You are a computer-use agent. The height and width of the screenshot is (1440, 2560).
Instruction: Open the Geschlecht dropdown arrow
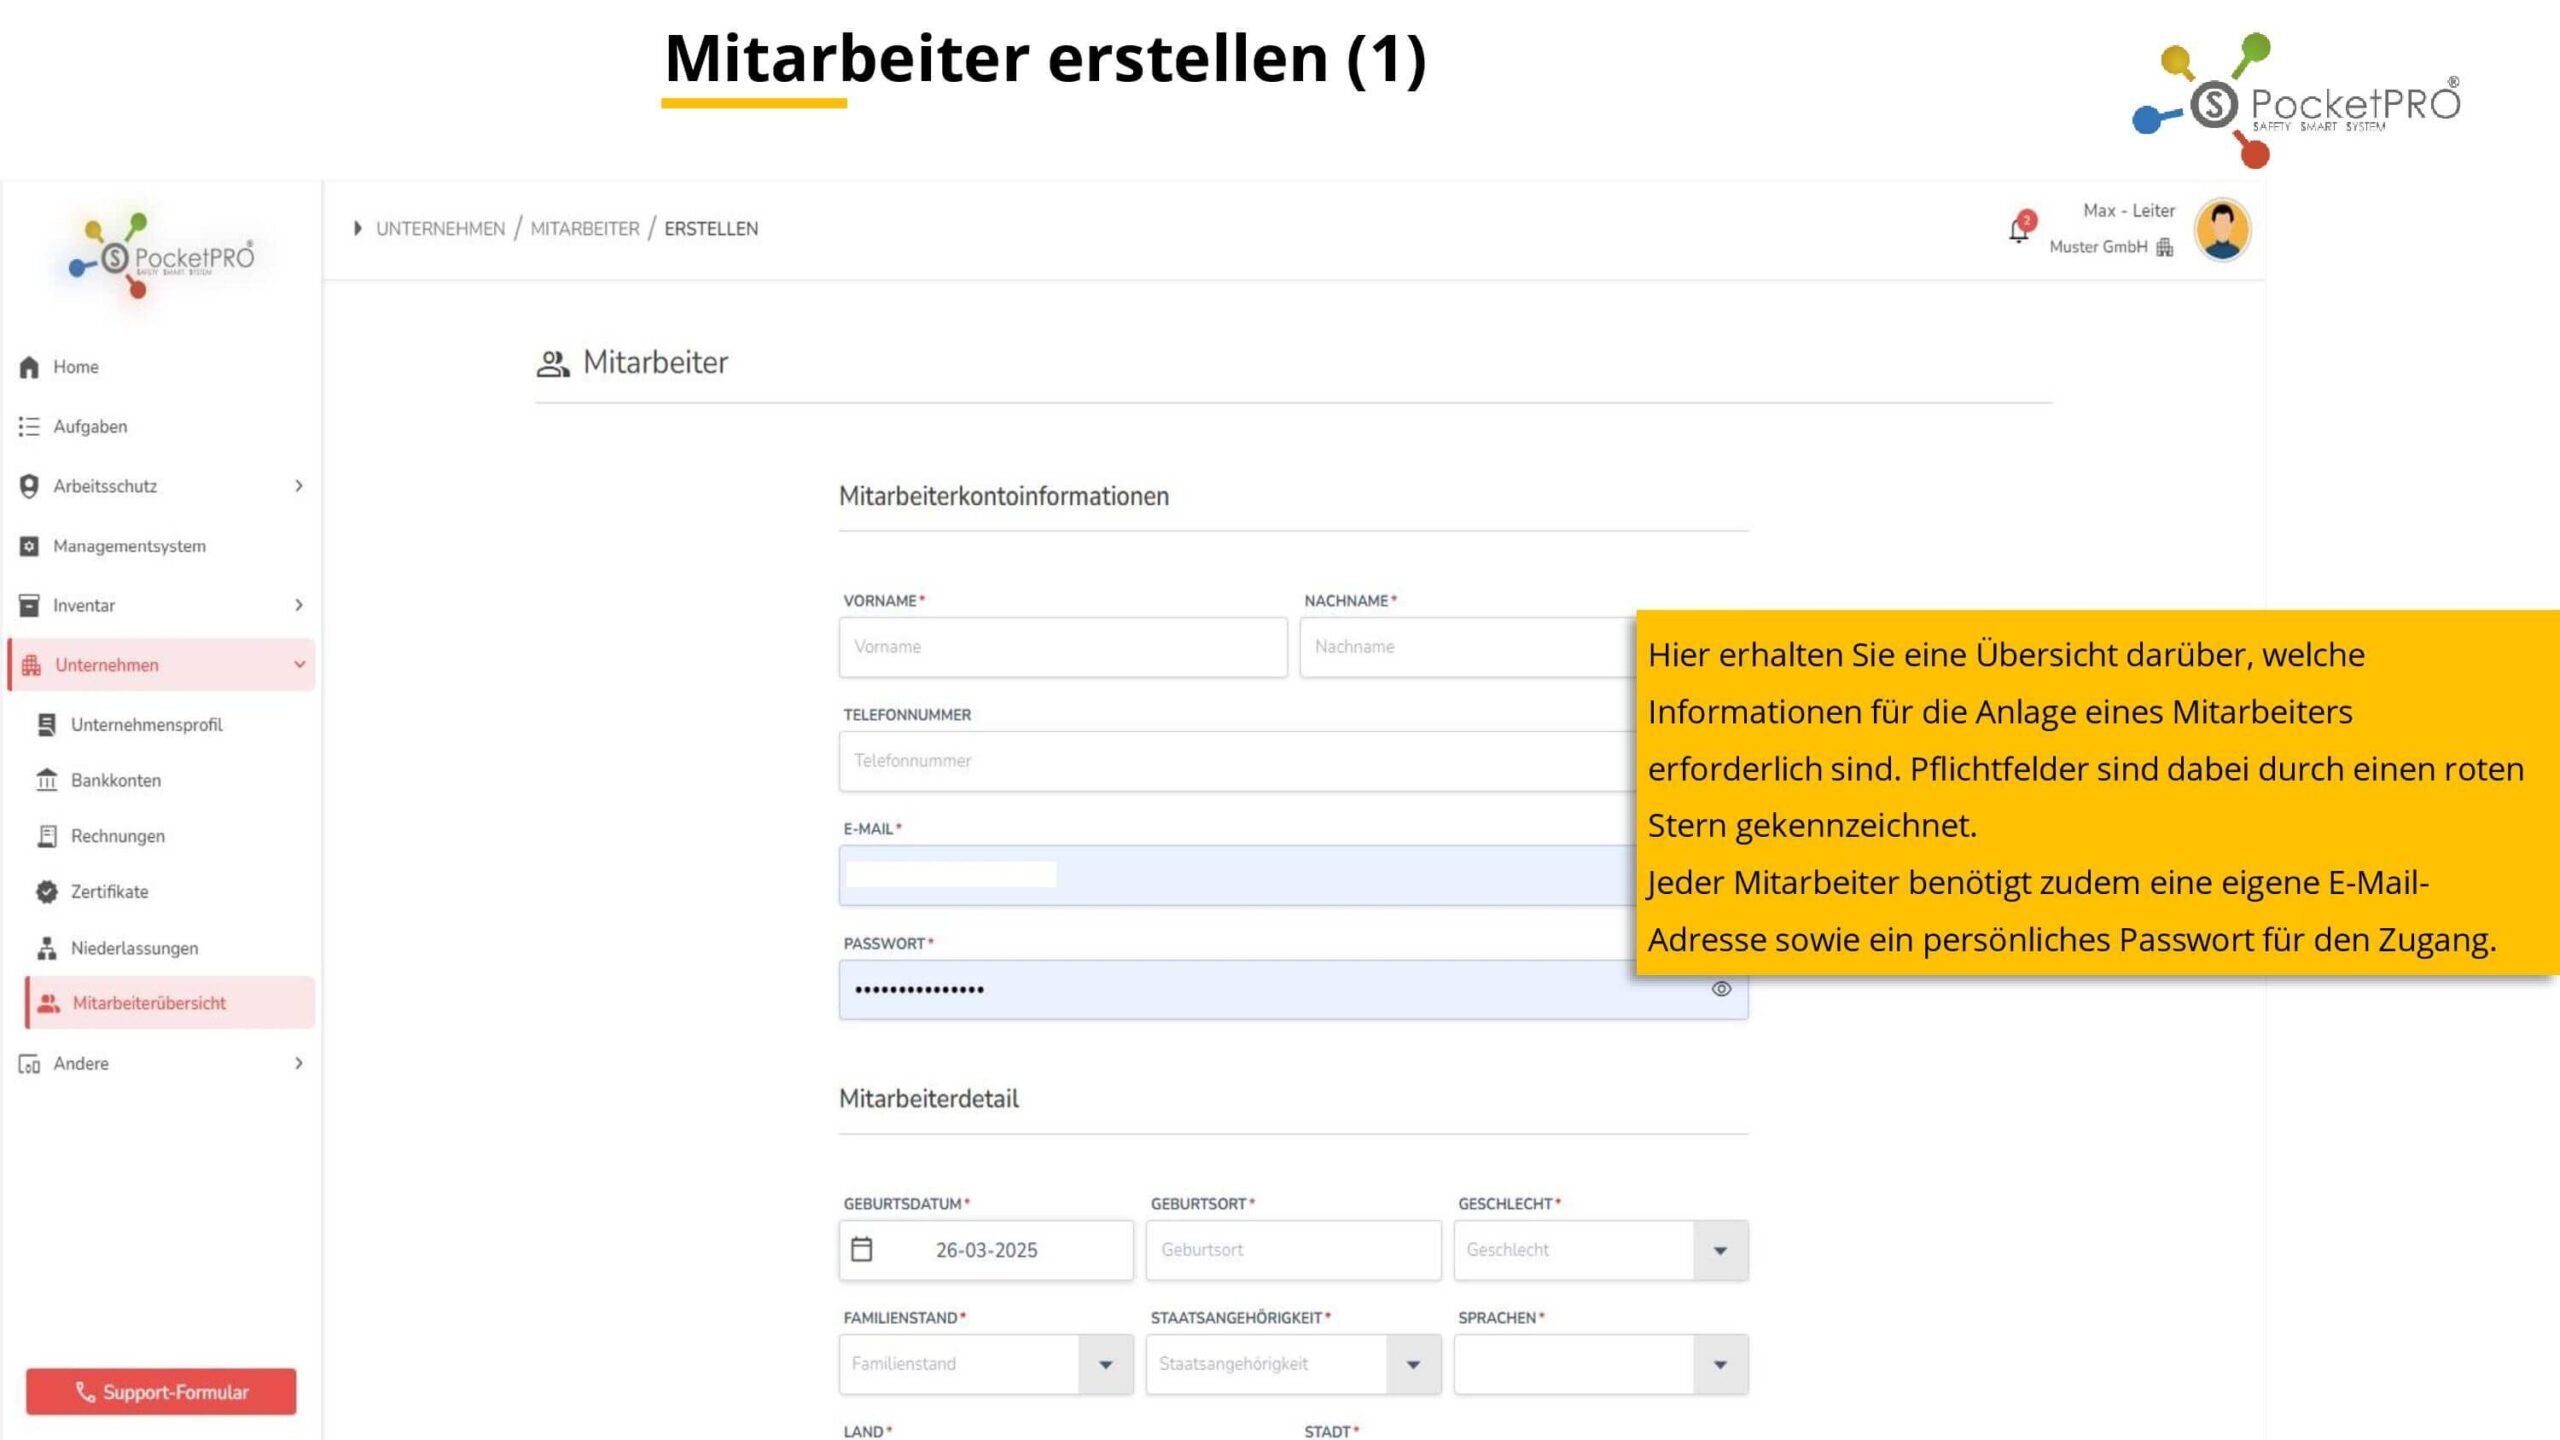pos(1720,1250)
